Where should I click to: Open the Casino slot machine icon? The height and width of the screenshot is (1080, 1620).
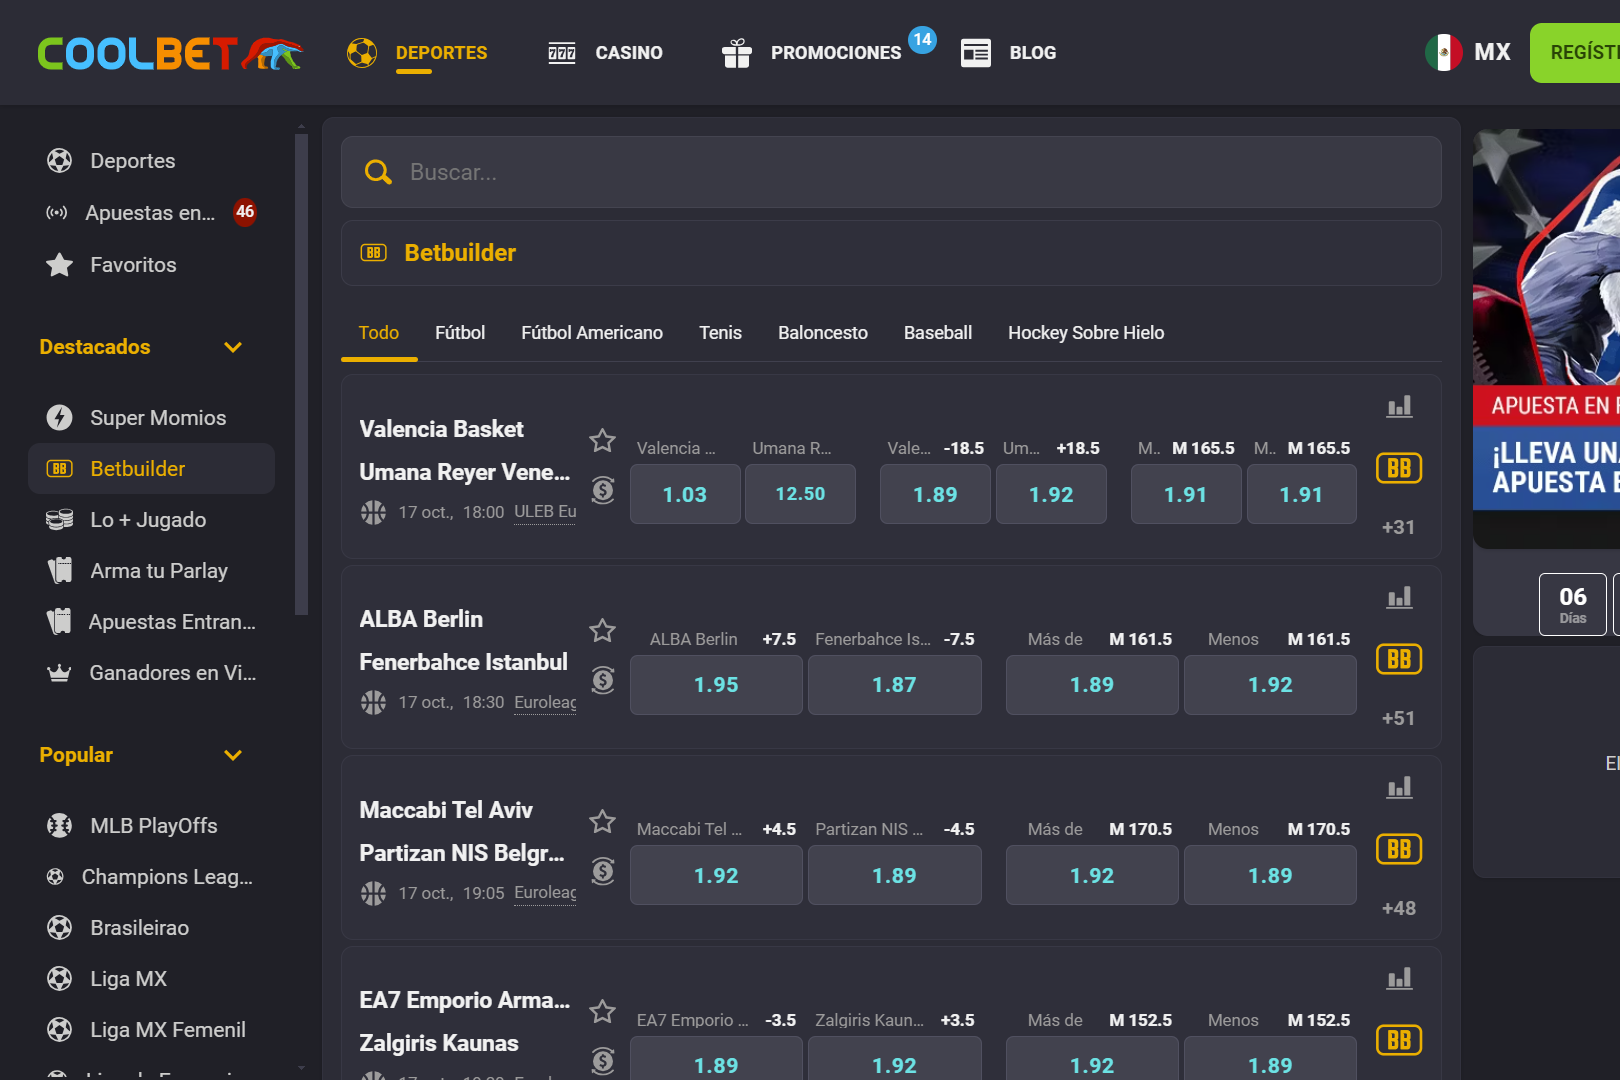click(562, 53)
